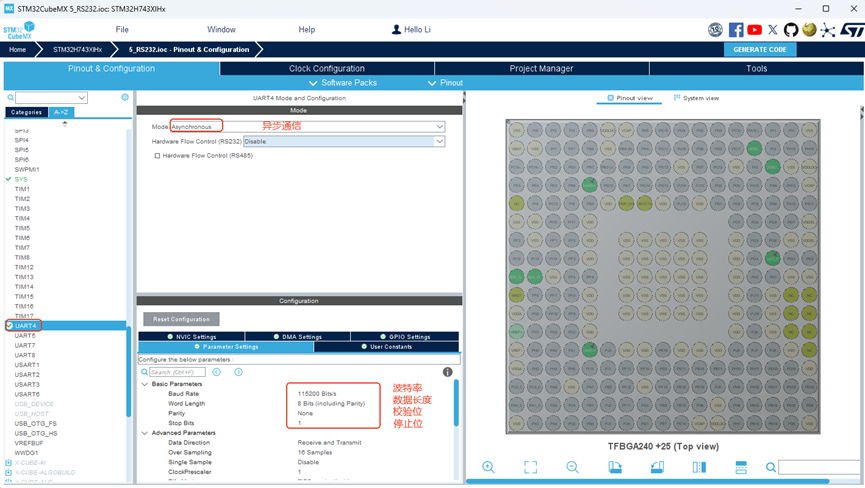This screenshot has width=865, height=488.
Task: Click the parameter search magnifier icon
Action: (145, 372)
